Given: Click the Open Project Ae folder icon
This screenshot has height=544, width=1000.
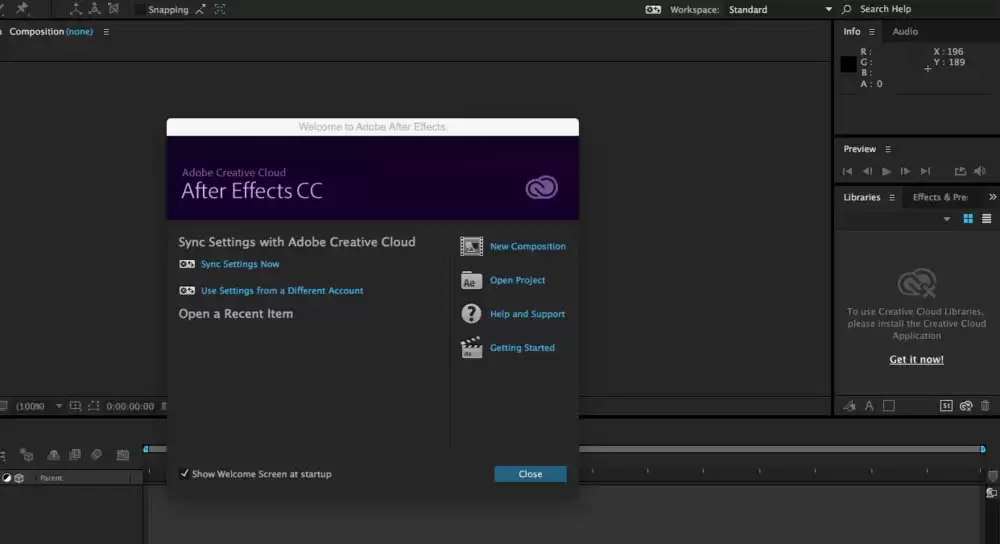Looking at the screenshot, I should (x=471, y=280).
